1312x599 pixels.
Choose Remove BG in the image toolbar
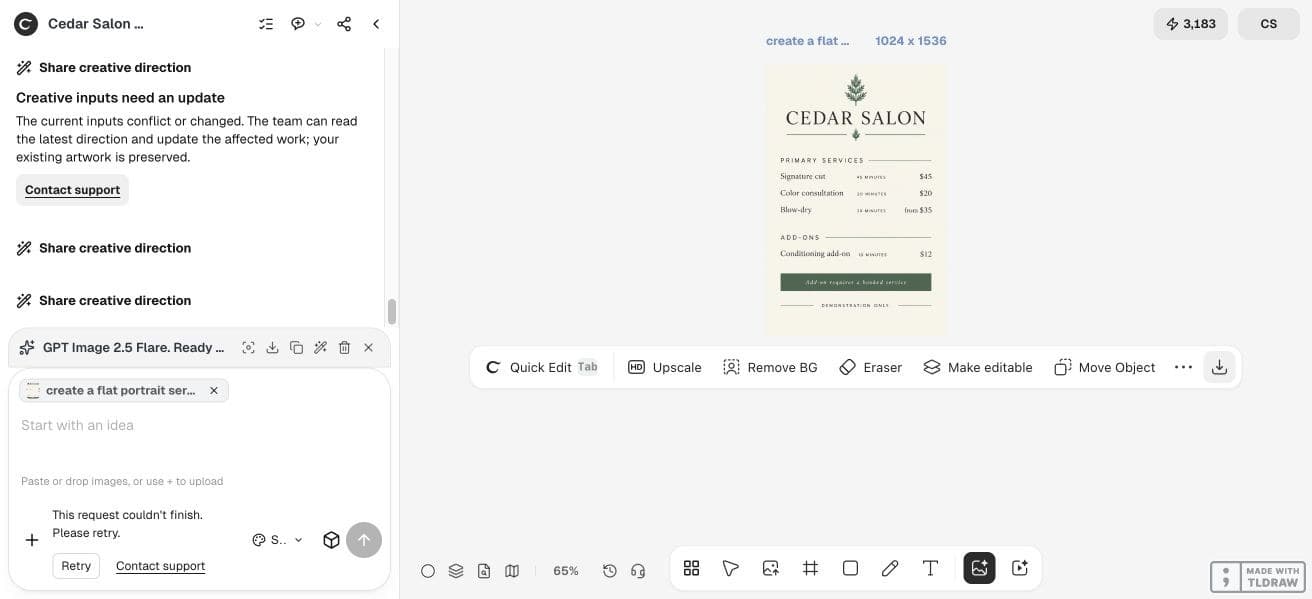769,367
